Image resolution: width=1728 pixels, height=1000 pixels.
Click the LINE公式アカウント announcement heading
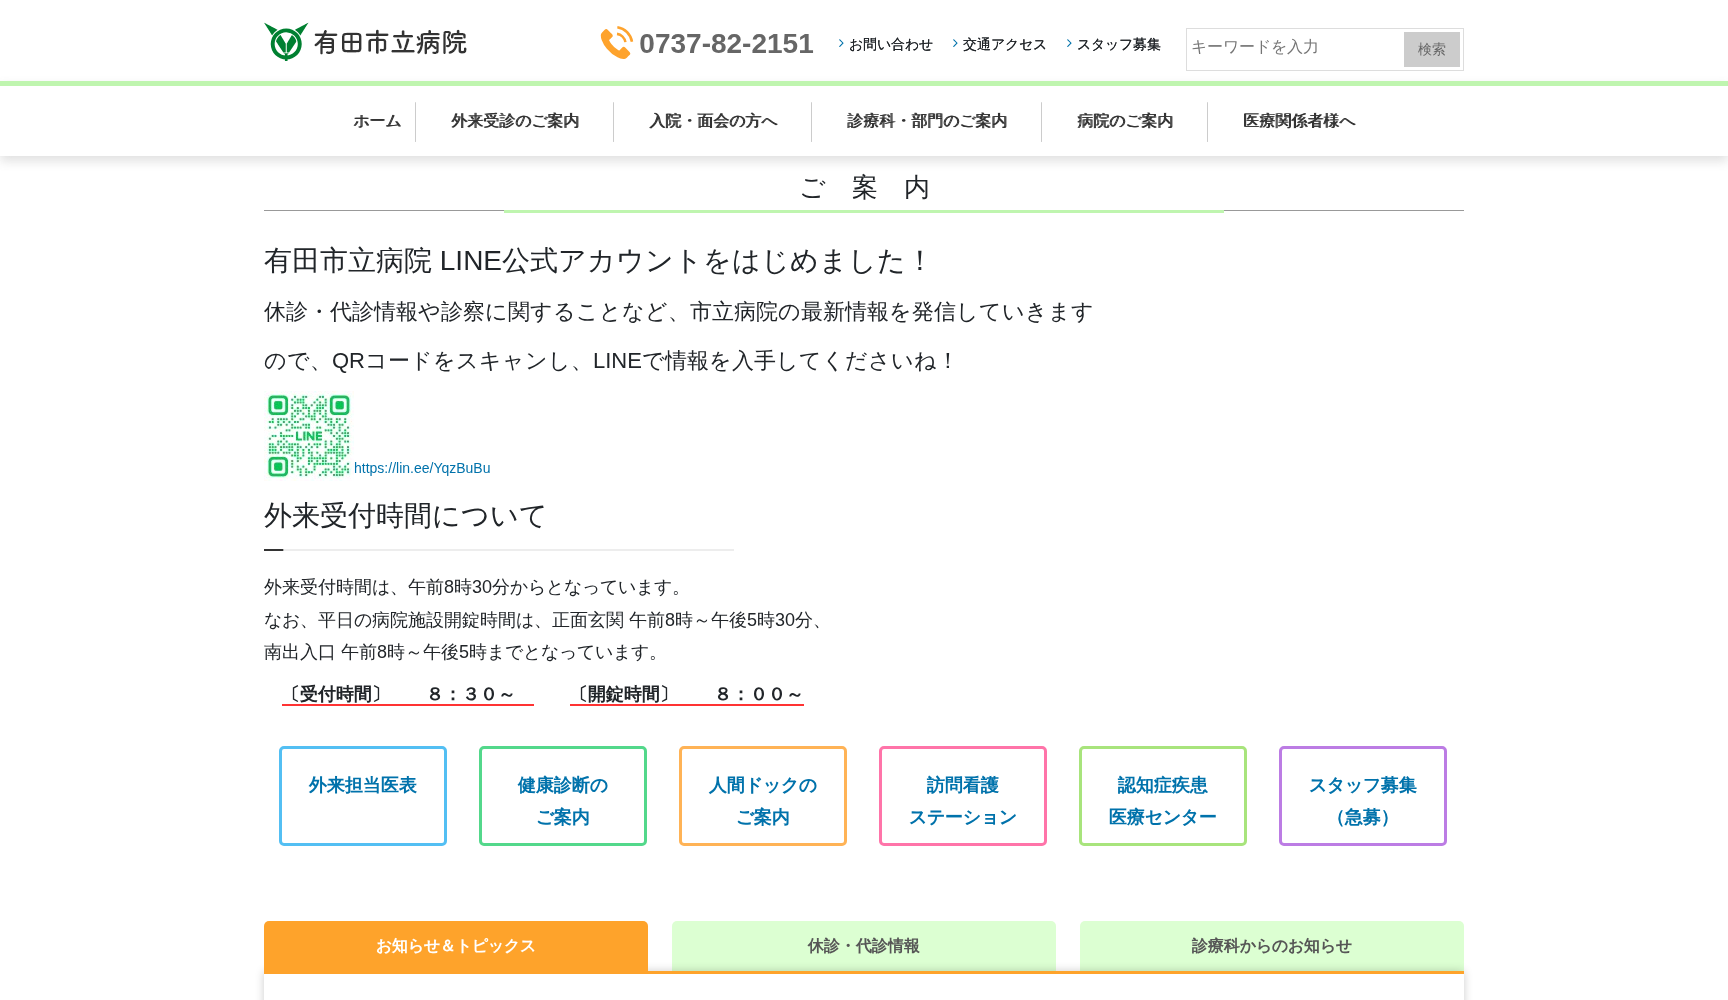pos(597,261)
